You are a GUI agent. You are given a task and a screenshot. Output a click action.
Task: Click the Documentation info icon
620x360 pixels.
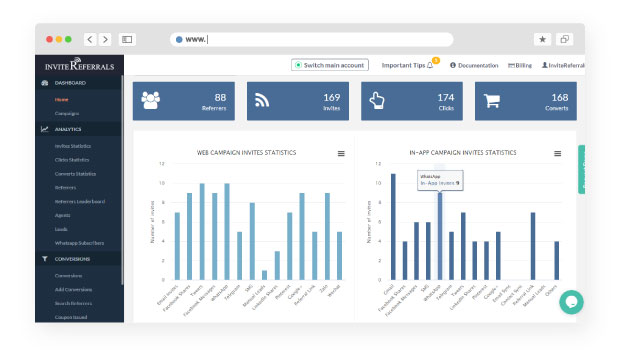[453, 65]
